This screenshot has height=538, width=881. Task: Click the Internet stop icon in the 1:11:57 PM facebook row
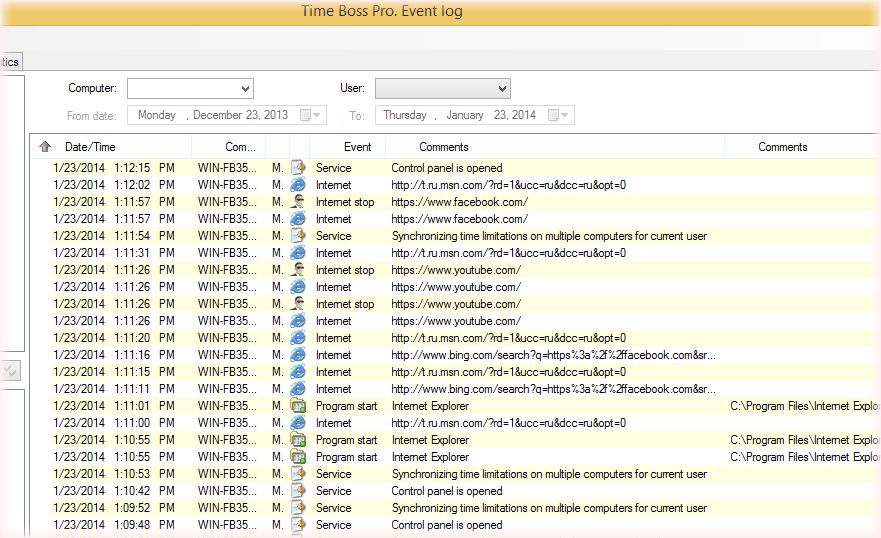[x=298, y=202]
